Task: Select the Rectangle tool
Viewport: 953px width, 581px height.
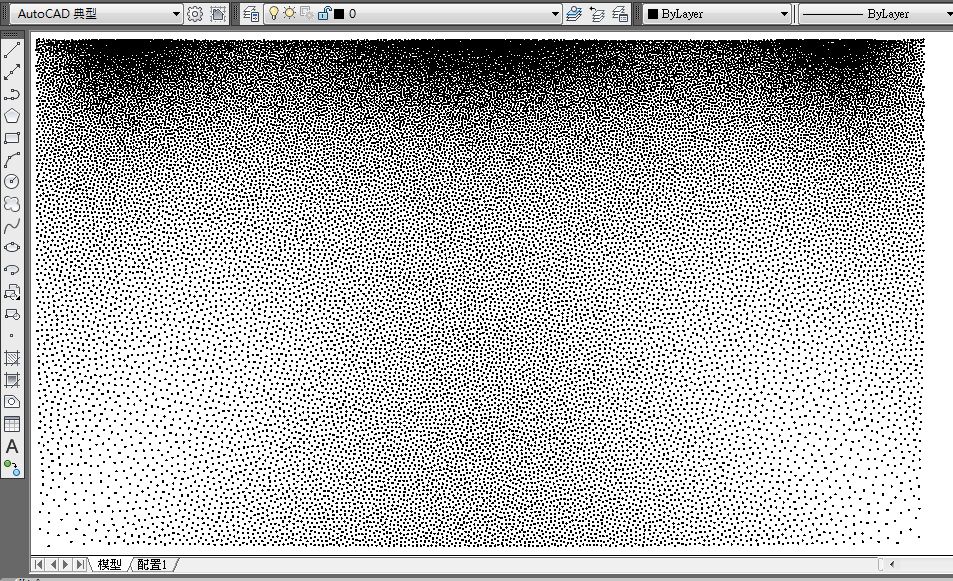Action: click(12, 138)
